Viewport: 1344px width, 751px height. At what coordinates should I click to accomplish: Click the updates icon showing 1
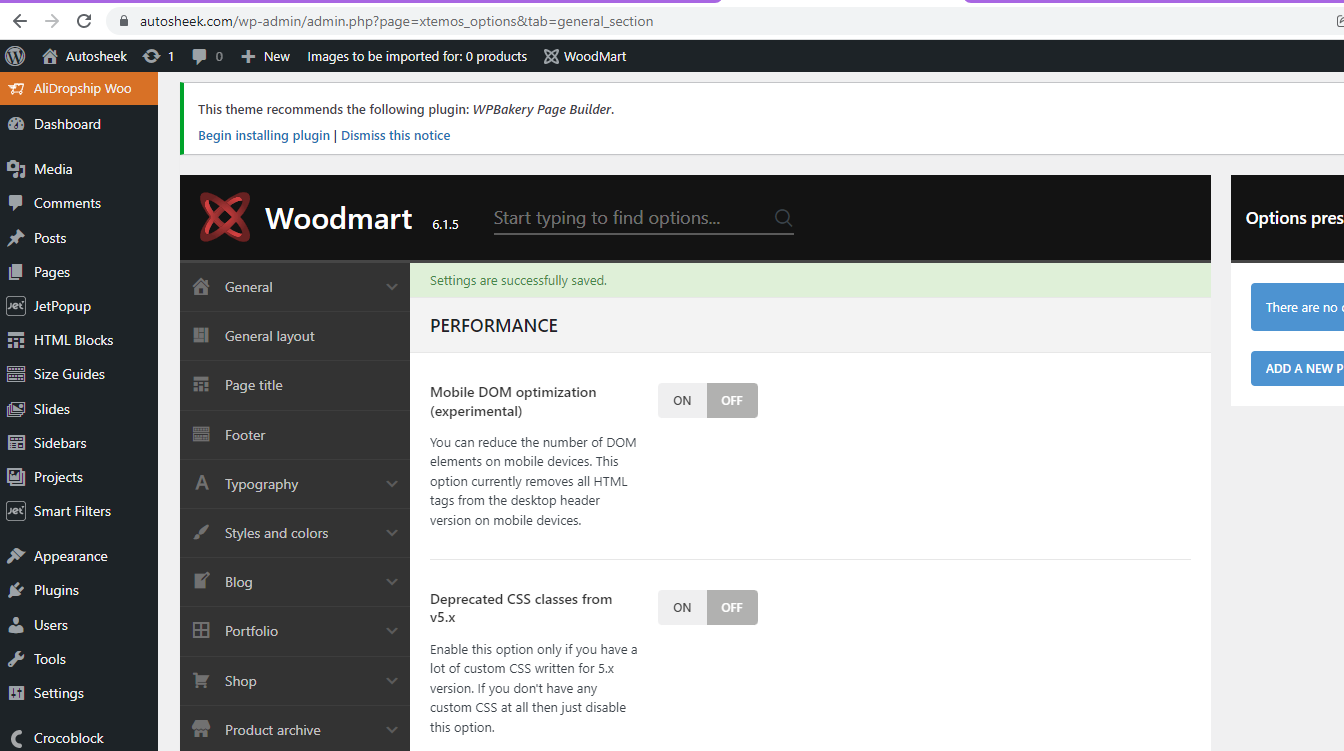tap(159, 56)
